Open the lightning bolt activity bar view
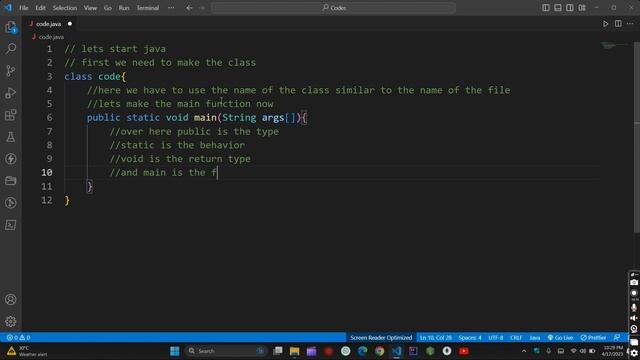The image size is (640, 360). click(x=11, y=159)
